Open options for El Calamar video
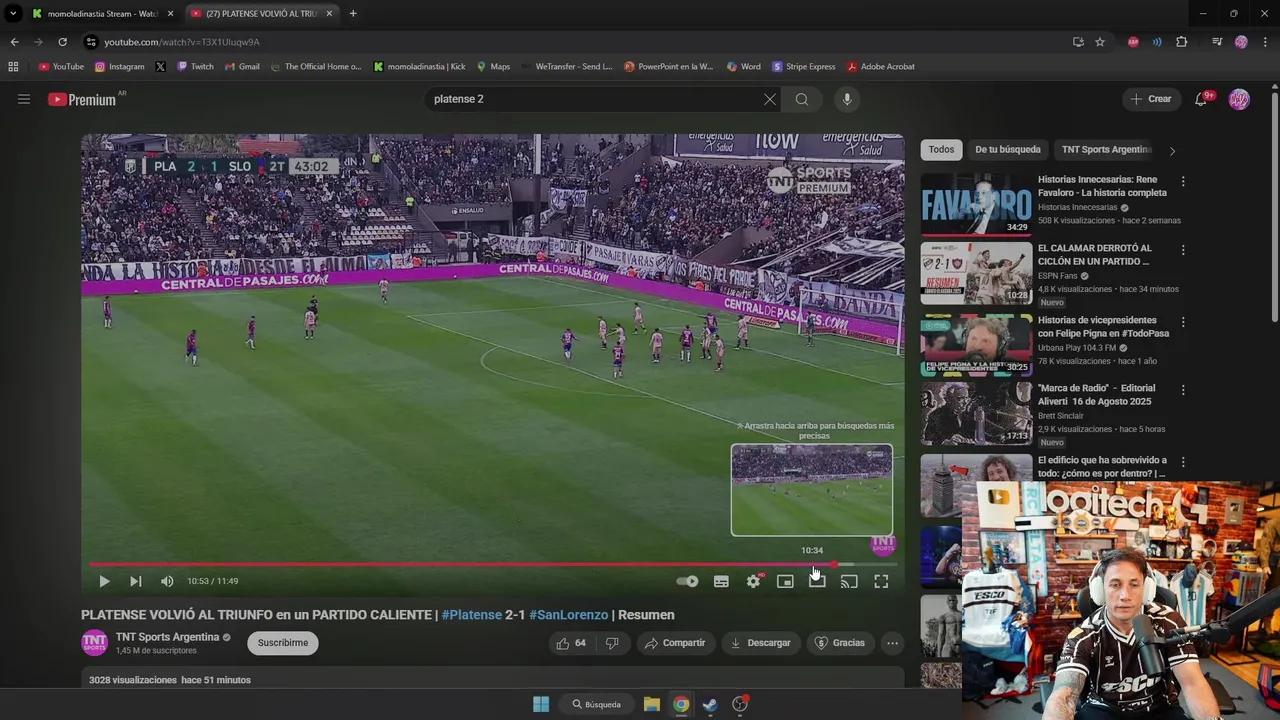The height and width of the screenshot is (720, 1280). 1183,250
